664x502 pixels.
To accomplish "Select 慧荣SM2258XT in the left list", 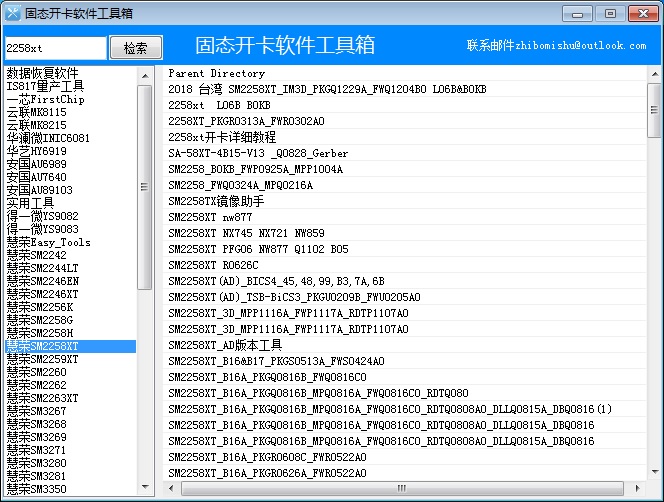I will [x=42, y=346].
